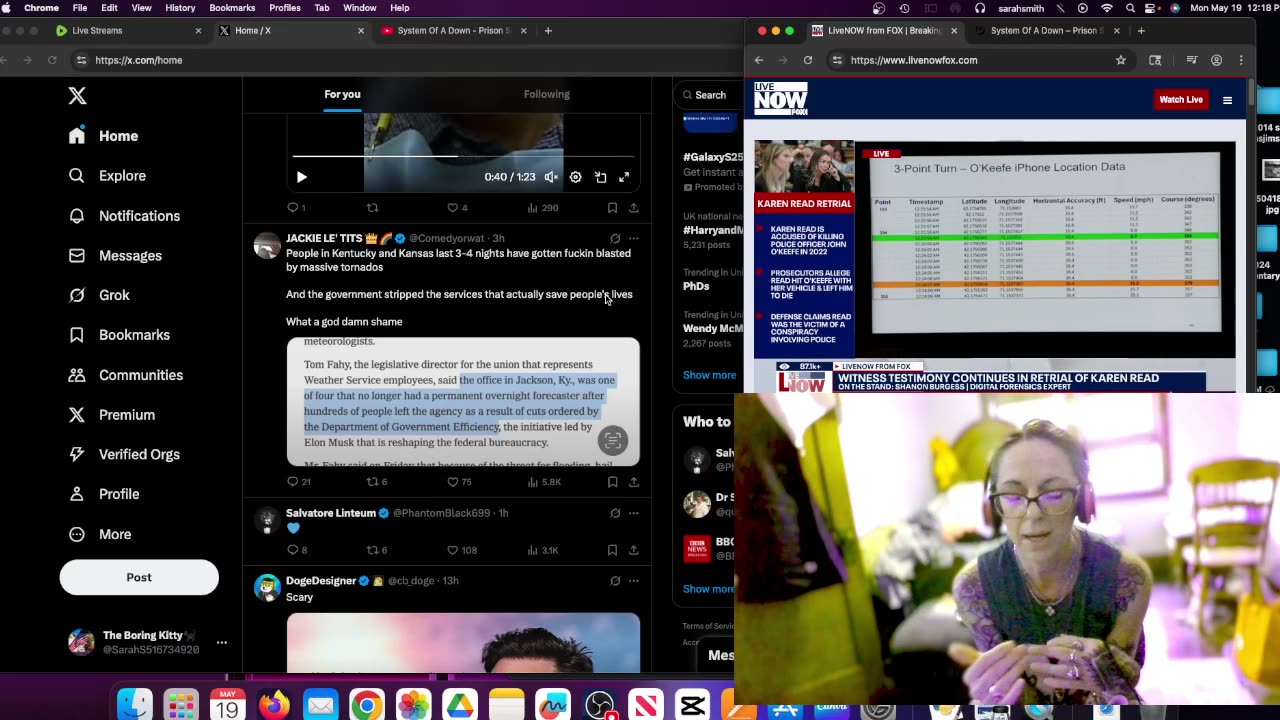Open Explore in X sidebar
Screen dimensions: 1280x720
[107, 176]
